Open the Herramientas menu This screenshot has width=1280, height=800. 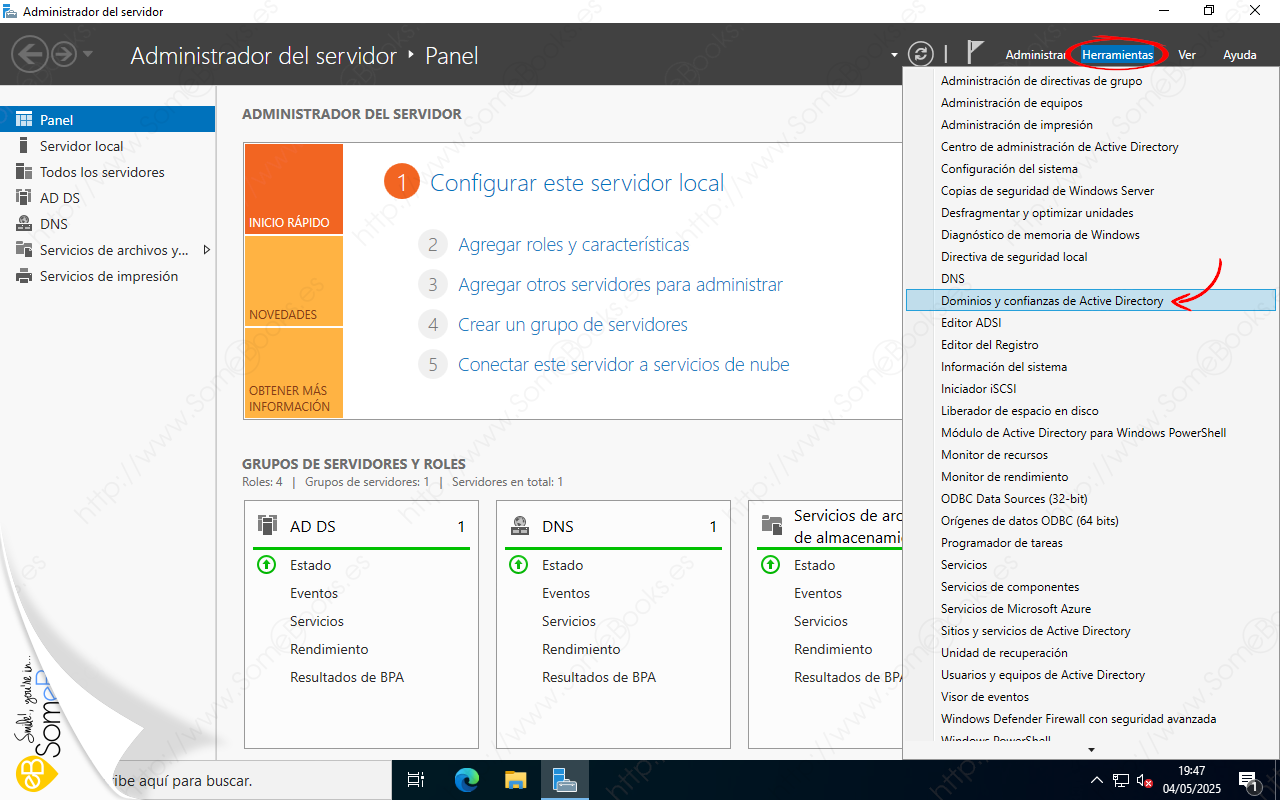pyautogui.click(x=1117, y=55)
